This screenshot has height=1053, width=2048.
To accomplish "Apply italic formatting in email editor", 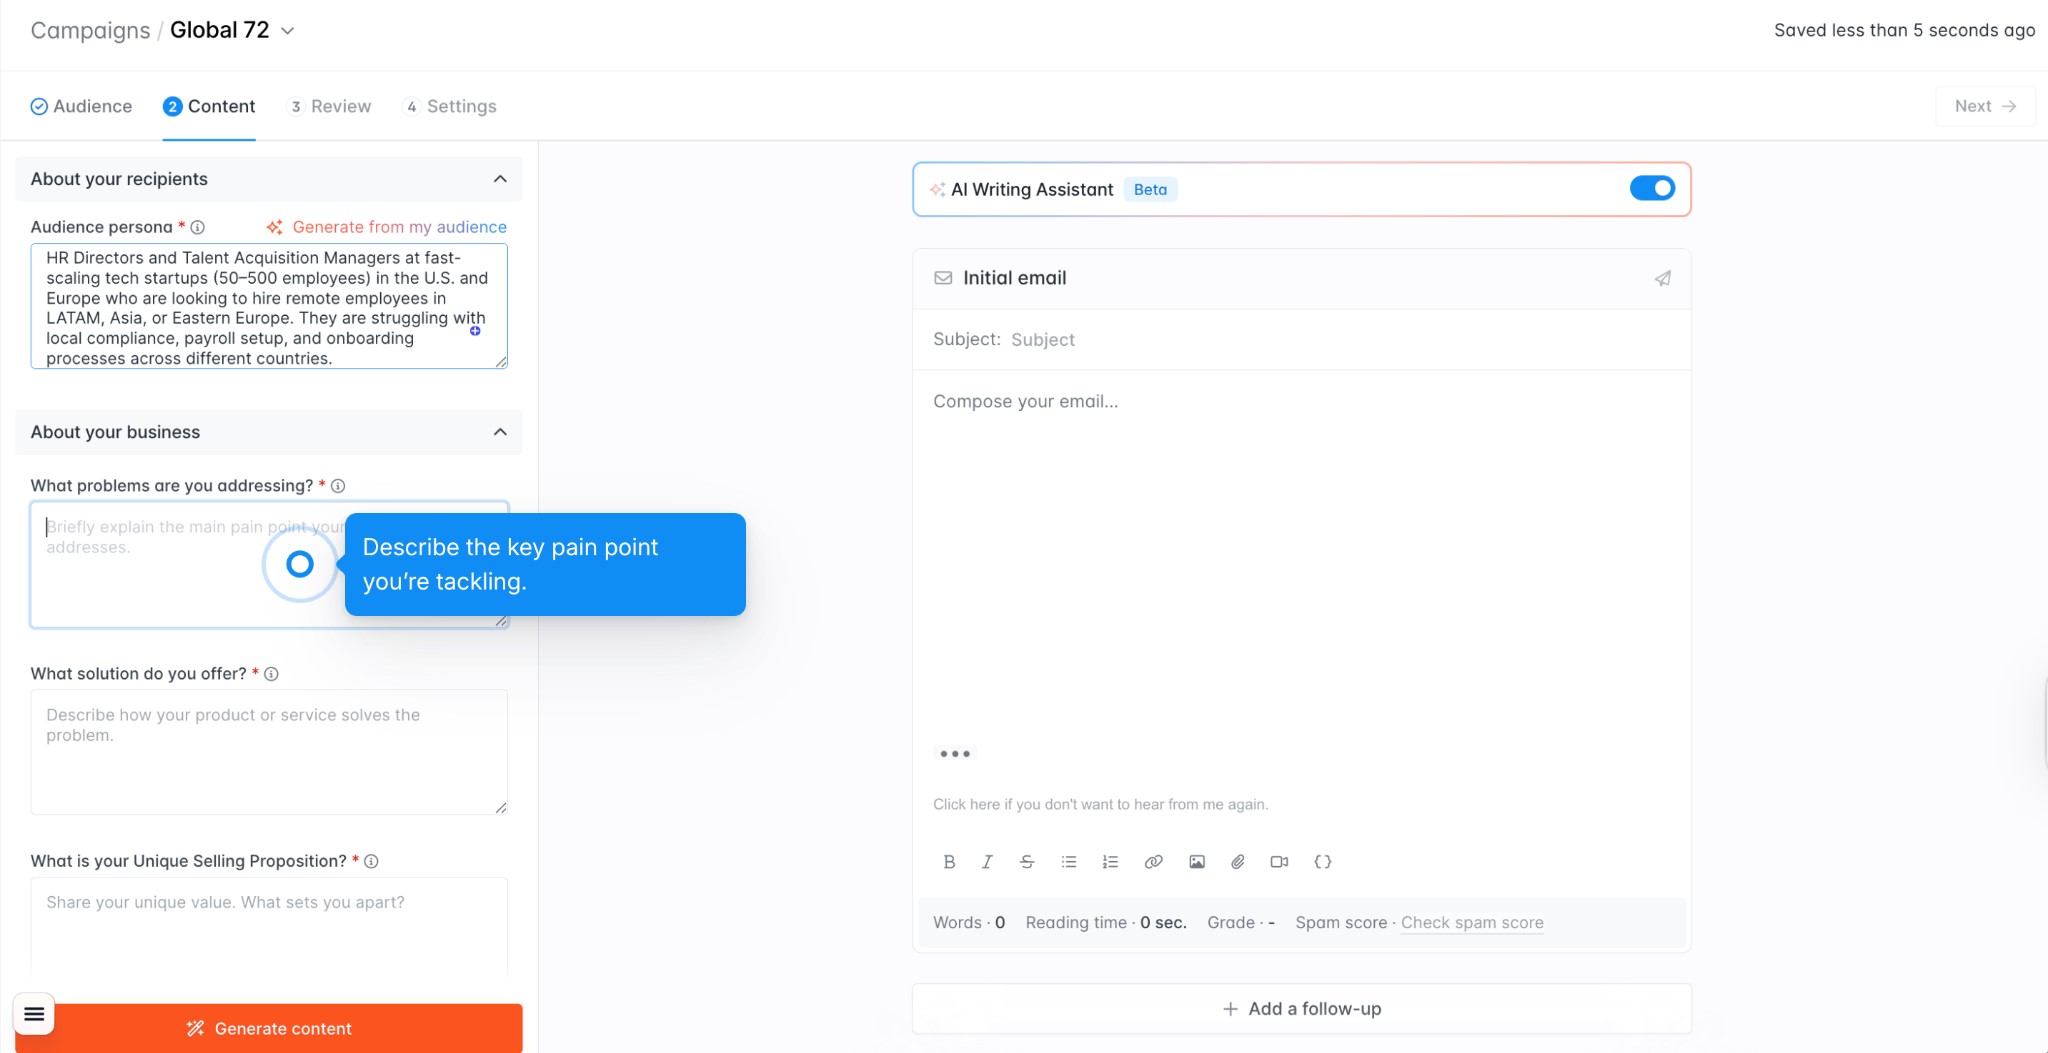I will click(x=987, y=862).
